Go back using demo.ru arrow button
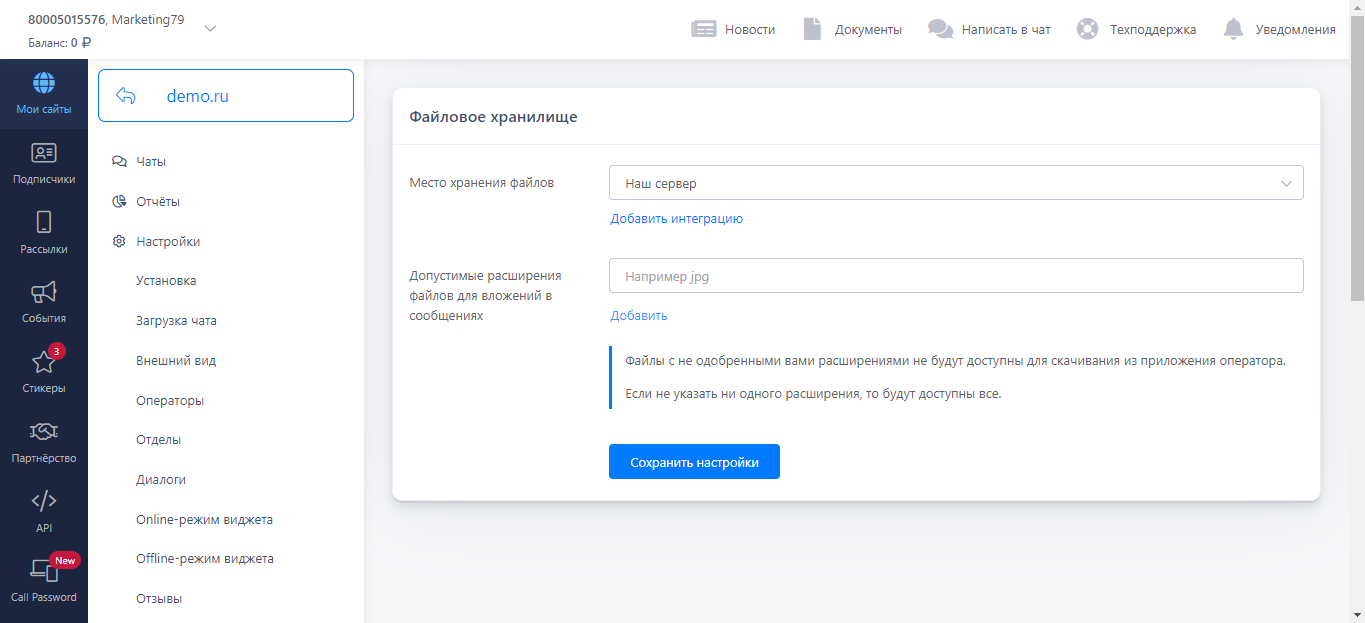Image resolution: width=1365 pixels, height=623 pixels. [126, 96]
